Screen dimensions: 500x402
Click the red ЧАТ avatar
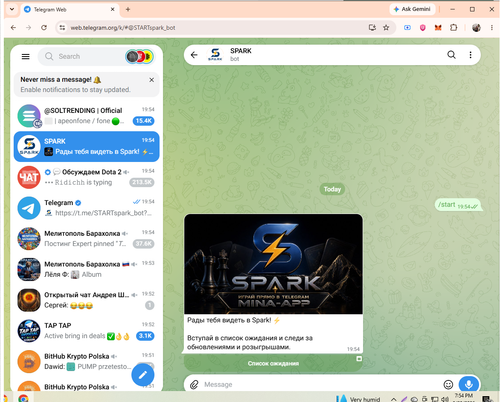click(x=29, y=177)
